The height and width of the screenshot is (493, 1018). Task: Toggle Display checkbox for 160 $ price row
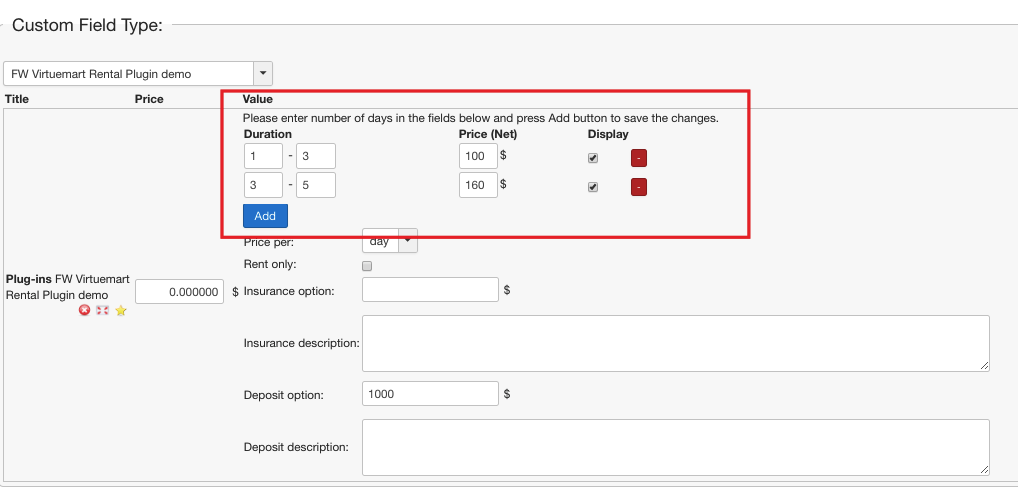(x=593, y=187)
